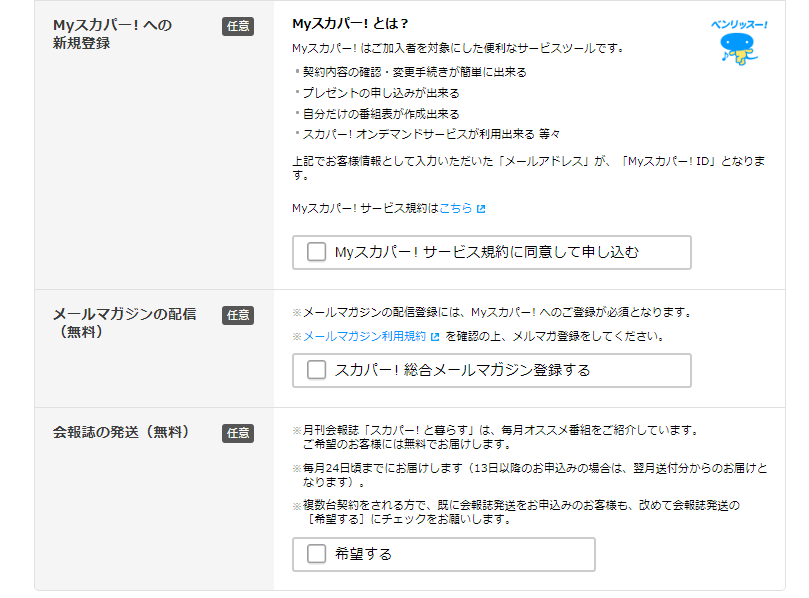Click bullet プレゼントの申し込みが出来る
Screen dimensions: 809x598
coord(381,93)
